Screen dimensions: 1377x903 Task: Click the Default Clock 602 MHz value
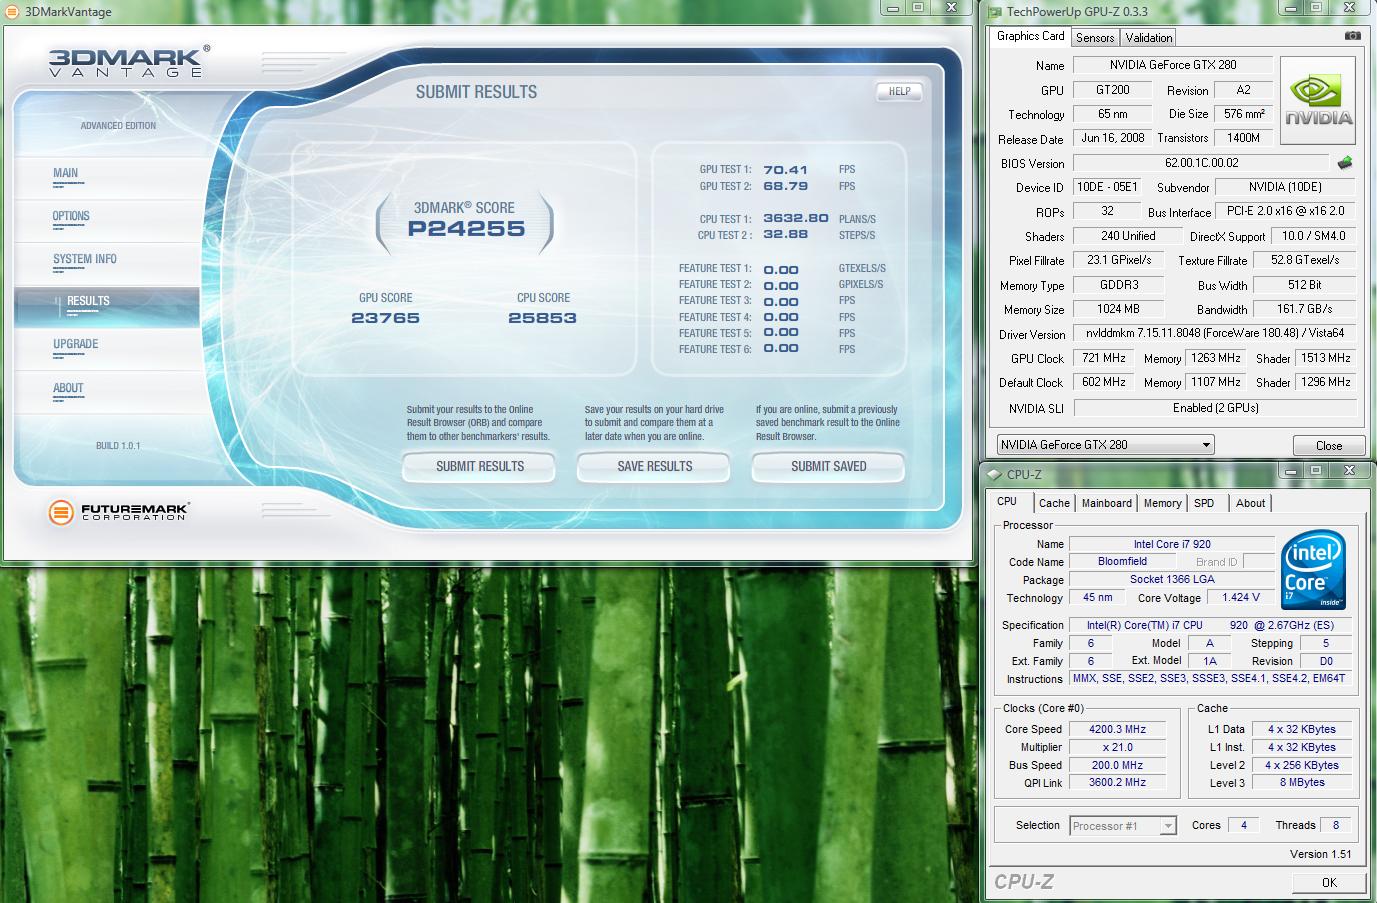coord(1103,382)
